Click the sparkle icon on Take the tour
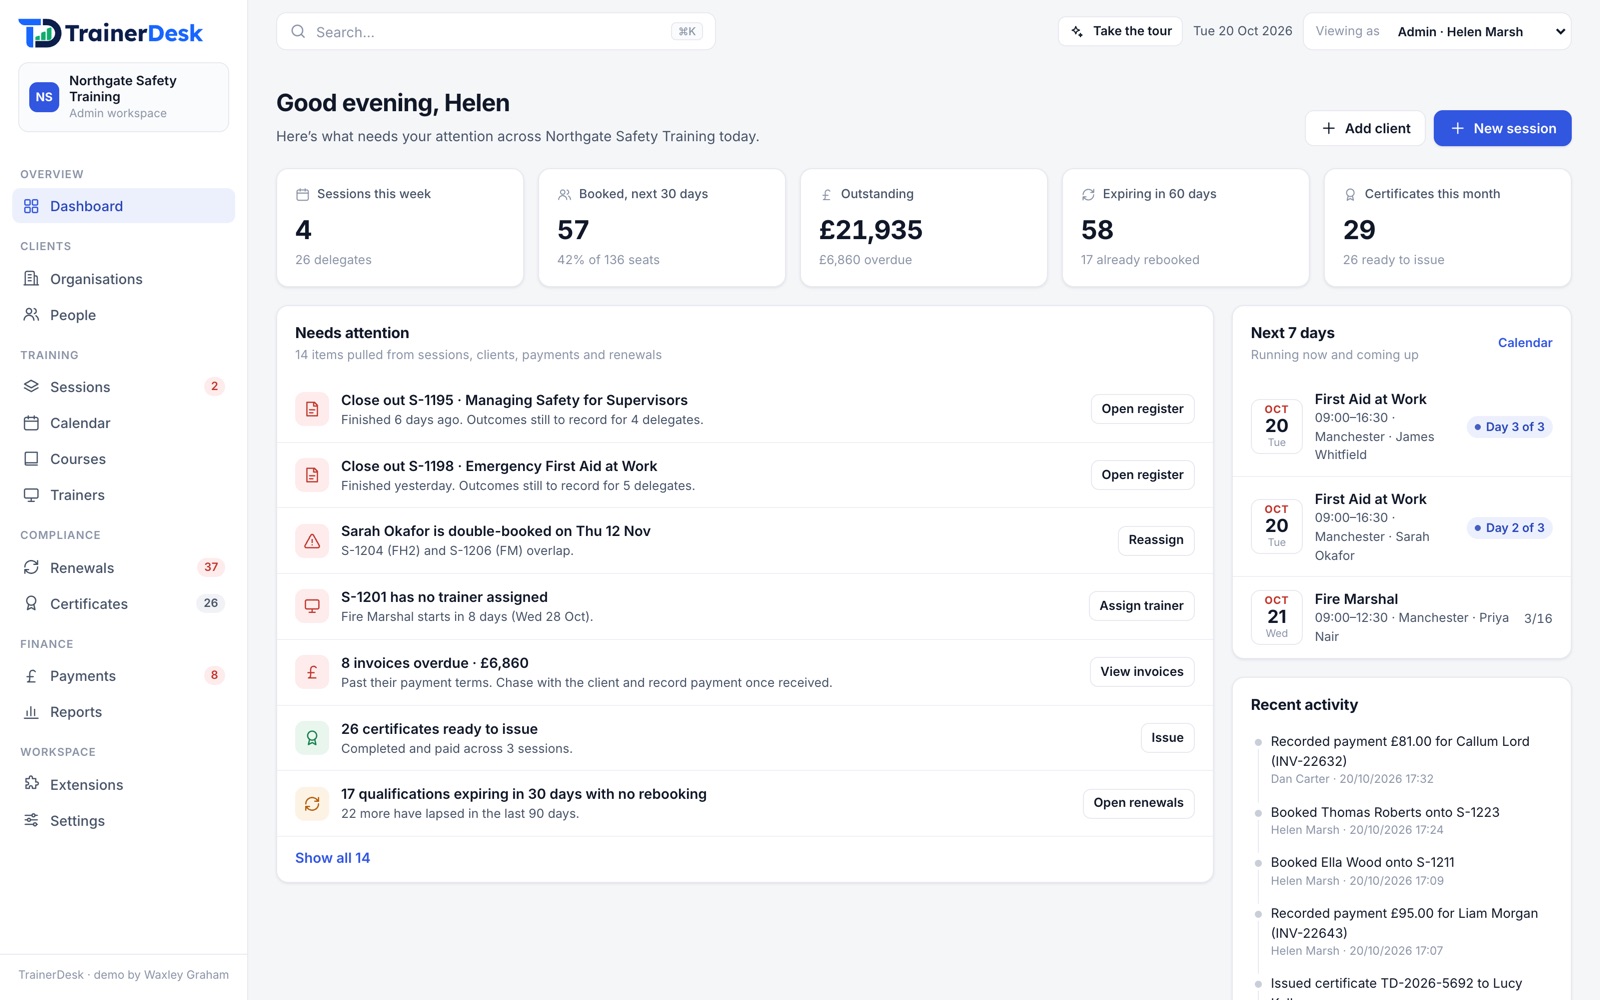Image resolution: width=1600 pixels, height=1000 pixels. (x=1077, y=32)
